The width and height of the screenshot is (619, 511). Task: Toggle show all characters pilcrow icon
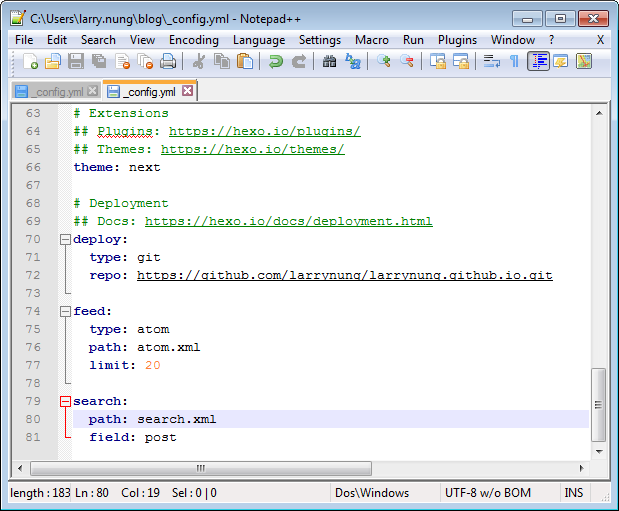pos(514,61)
